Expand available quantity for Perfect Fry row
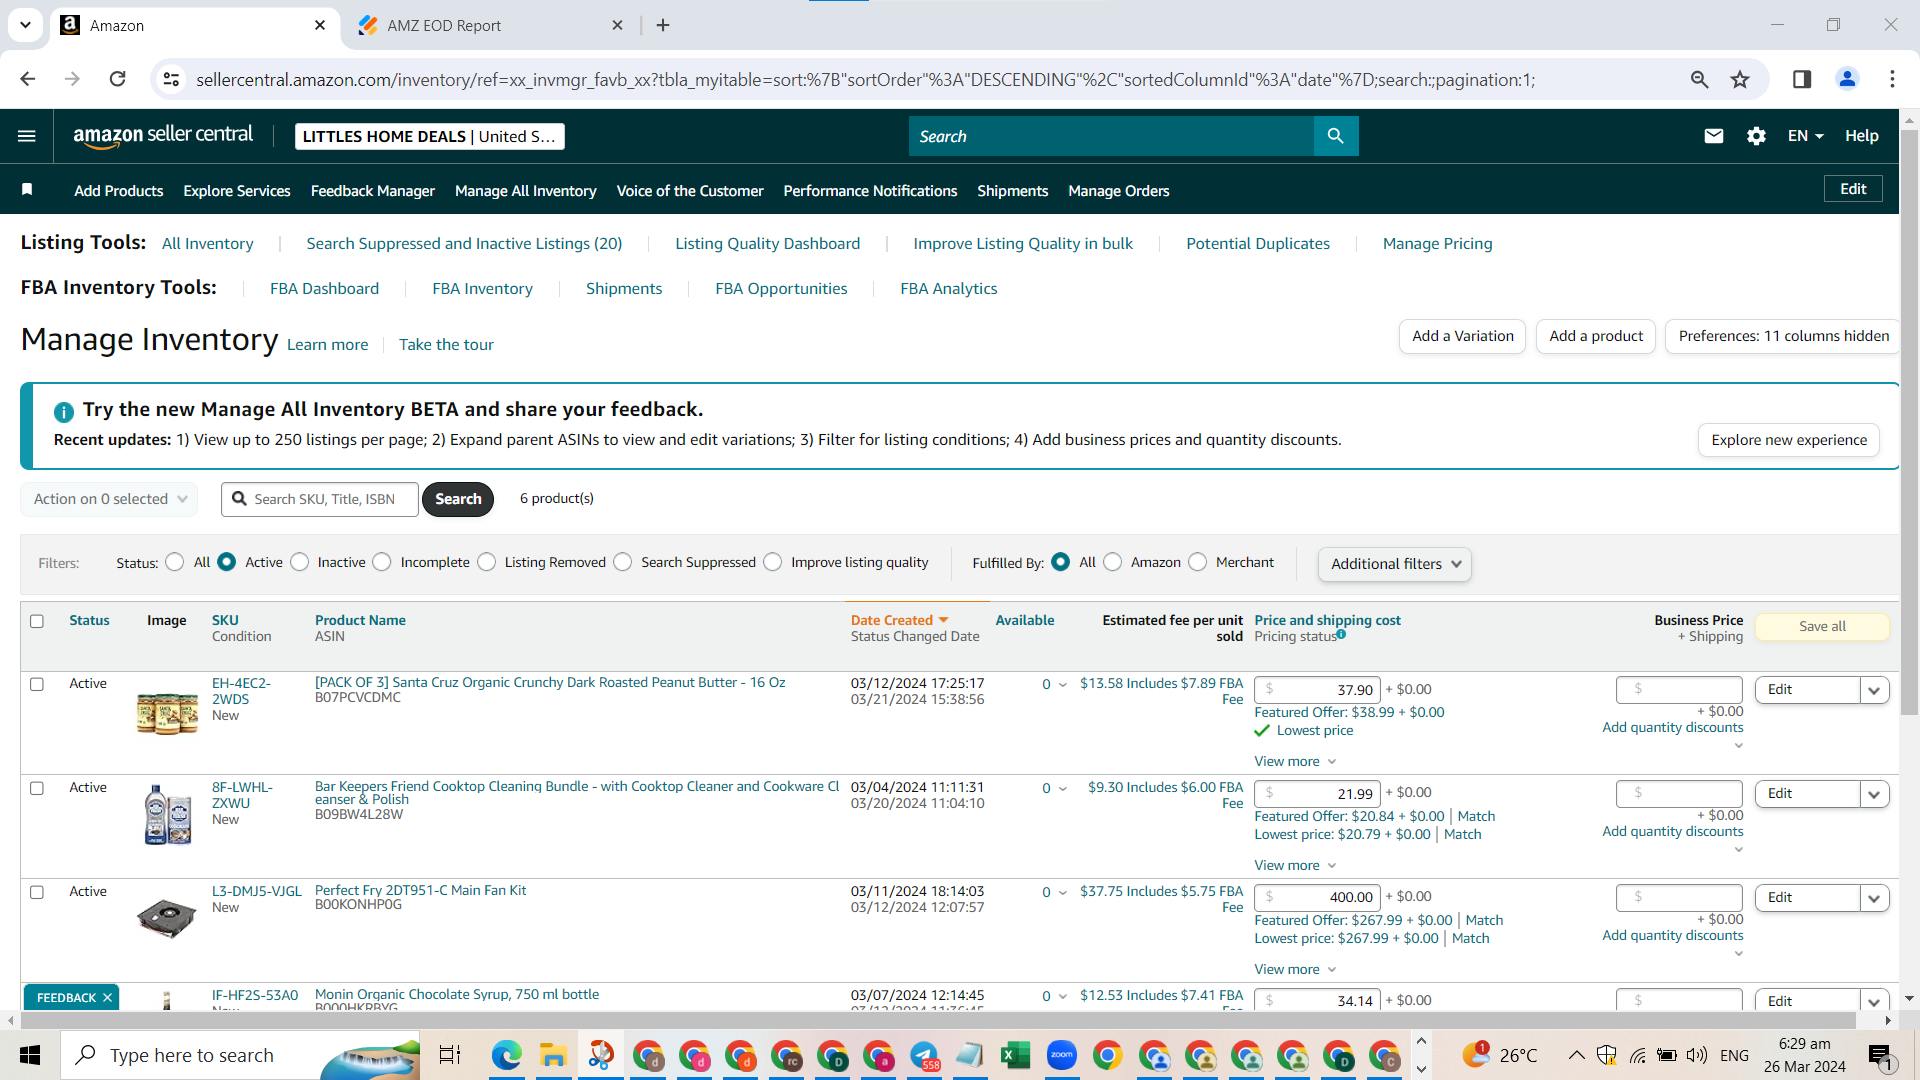The height and width of the screenshot is (1080, 1920). pos(1062,893)
